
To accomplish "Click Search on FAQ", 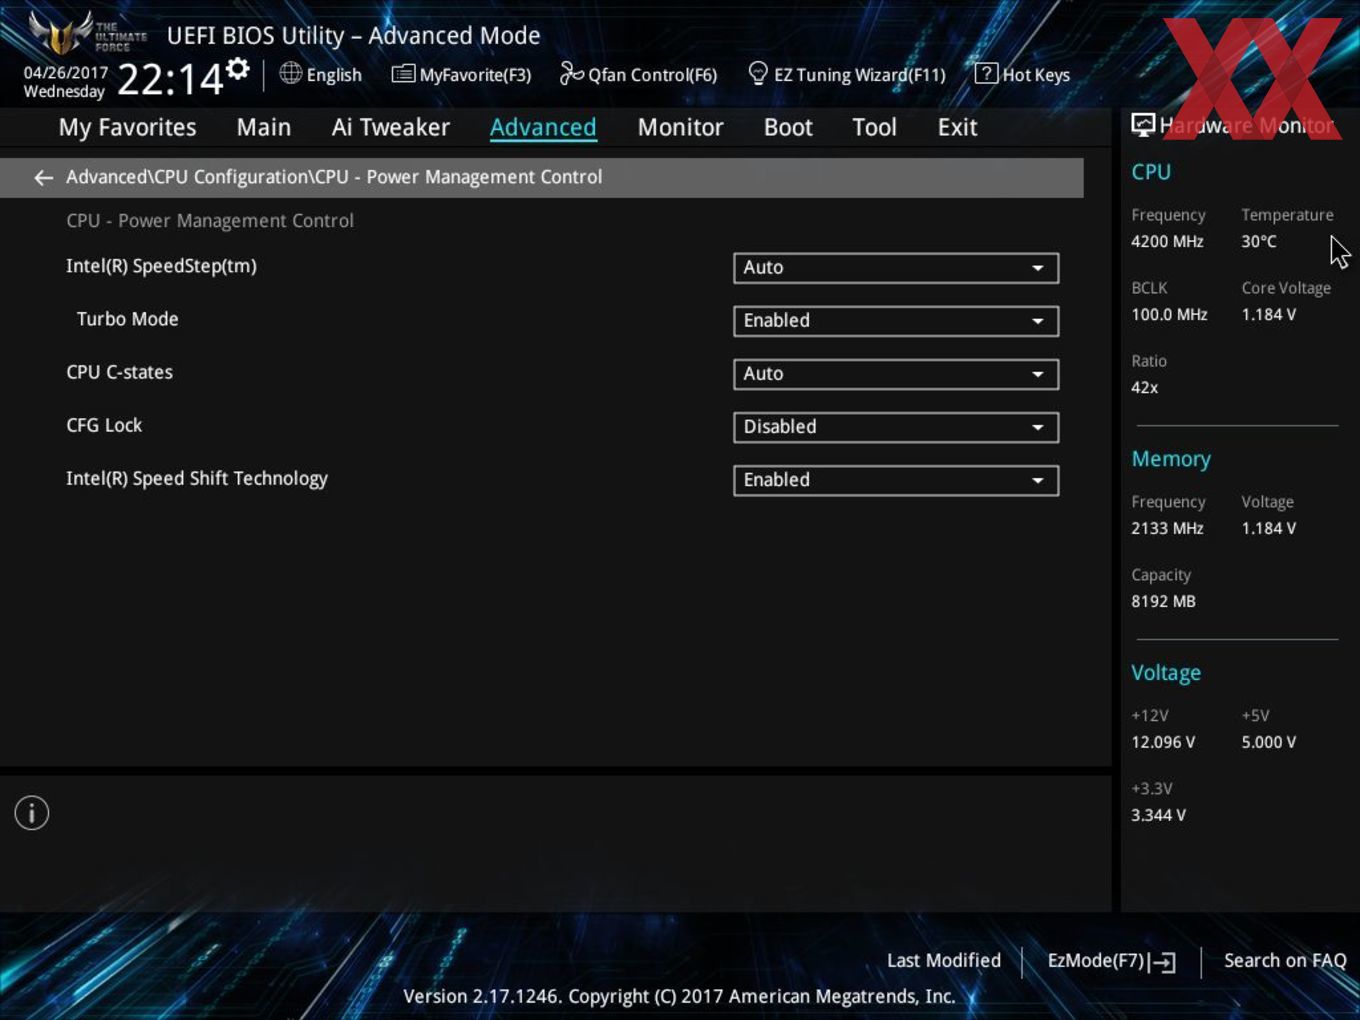I will click(1285, 961).
